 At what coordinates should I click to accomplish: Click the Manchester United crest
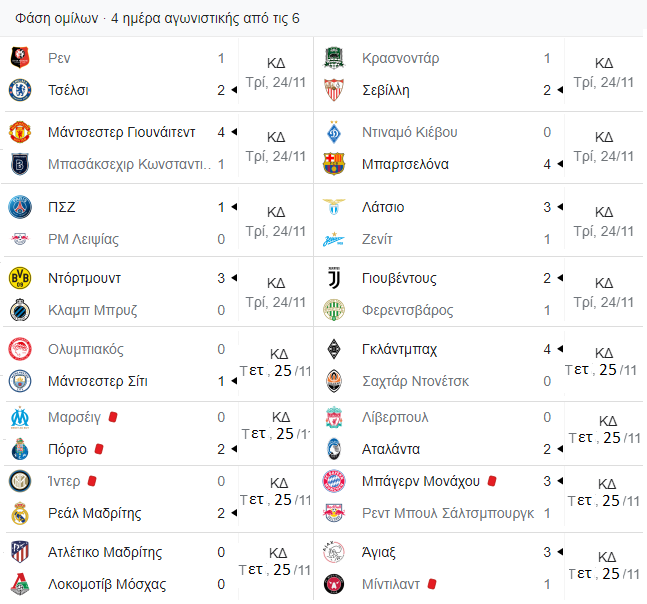[19, 132]
